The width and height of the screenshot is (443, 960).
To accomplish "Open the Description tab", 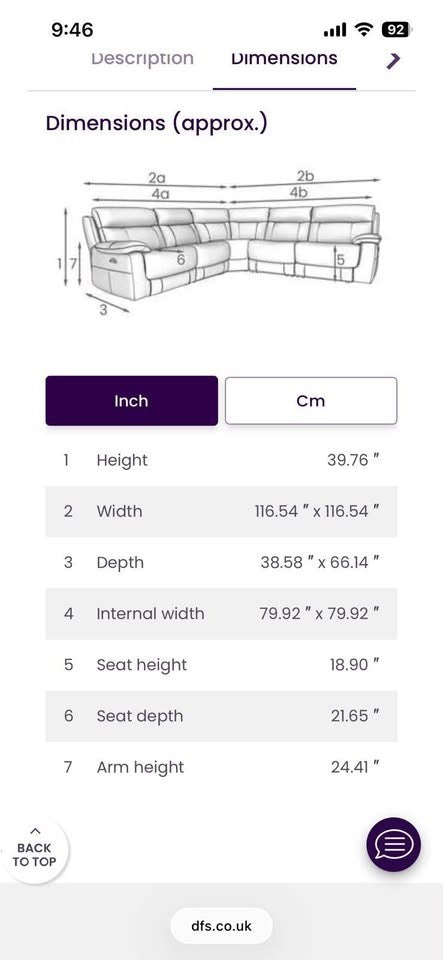I will (x=142, y=59).
